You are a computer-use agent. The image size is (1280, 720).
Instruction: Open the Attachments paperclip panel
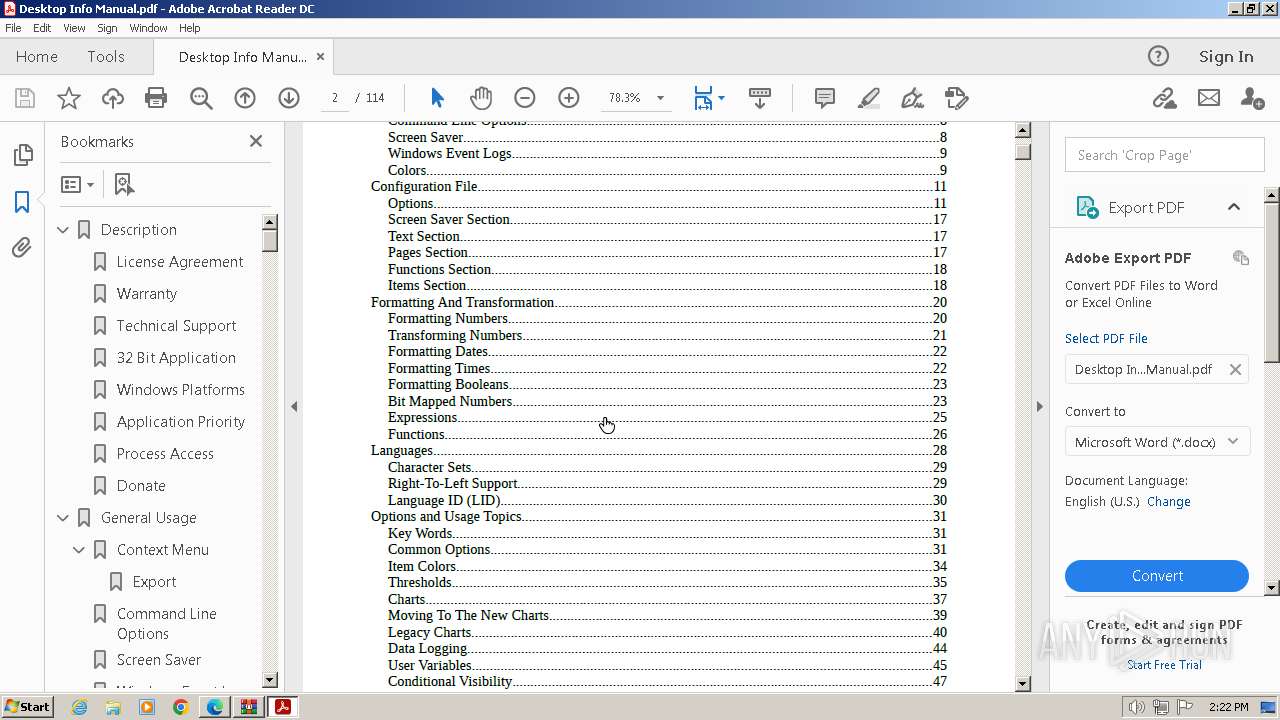click(22, 247)
